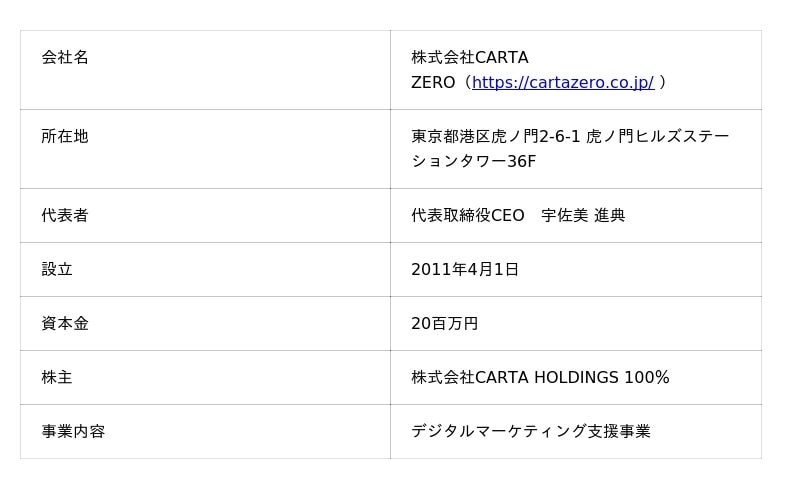This screenshot has width=800, height=489.
Task: Click the 設立 label cell
Action: click(x=57, y=269)
